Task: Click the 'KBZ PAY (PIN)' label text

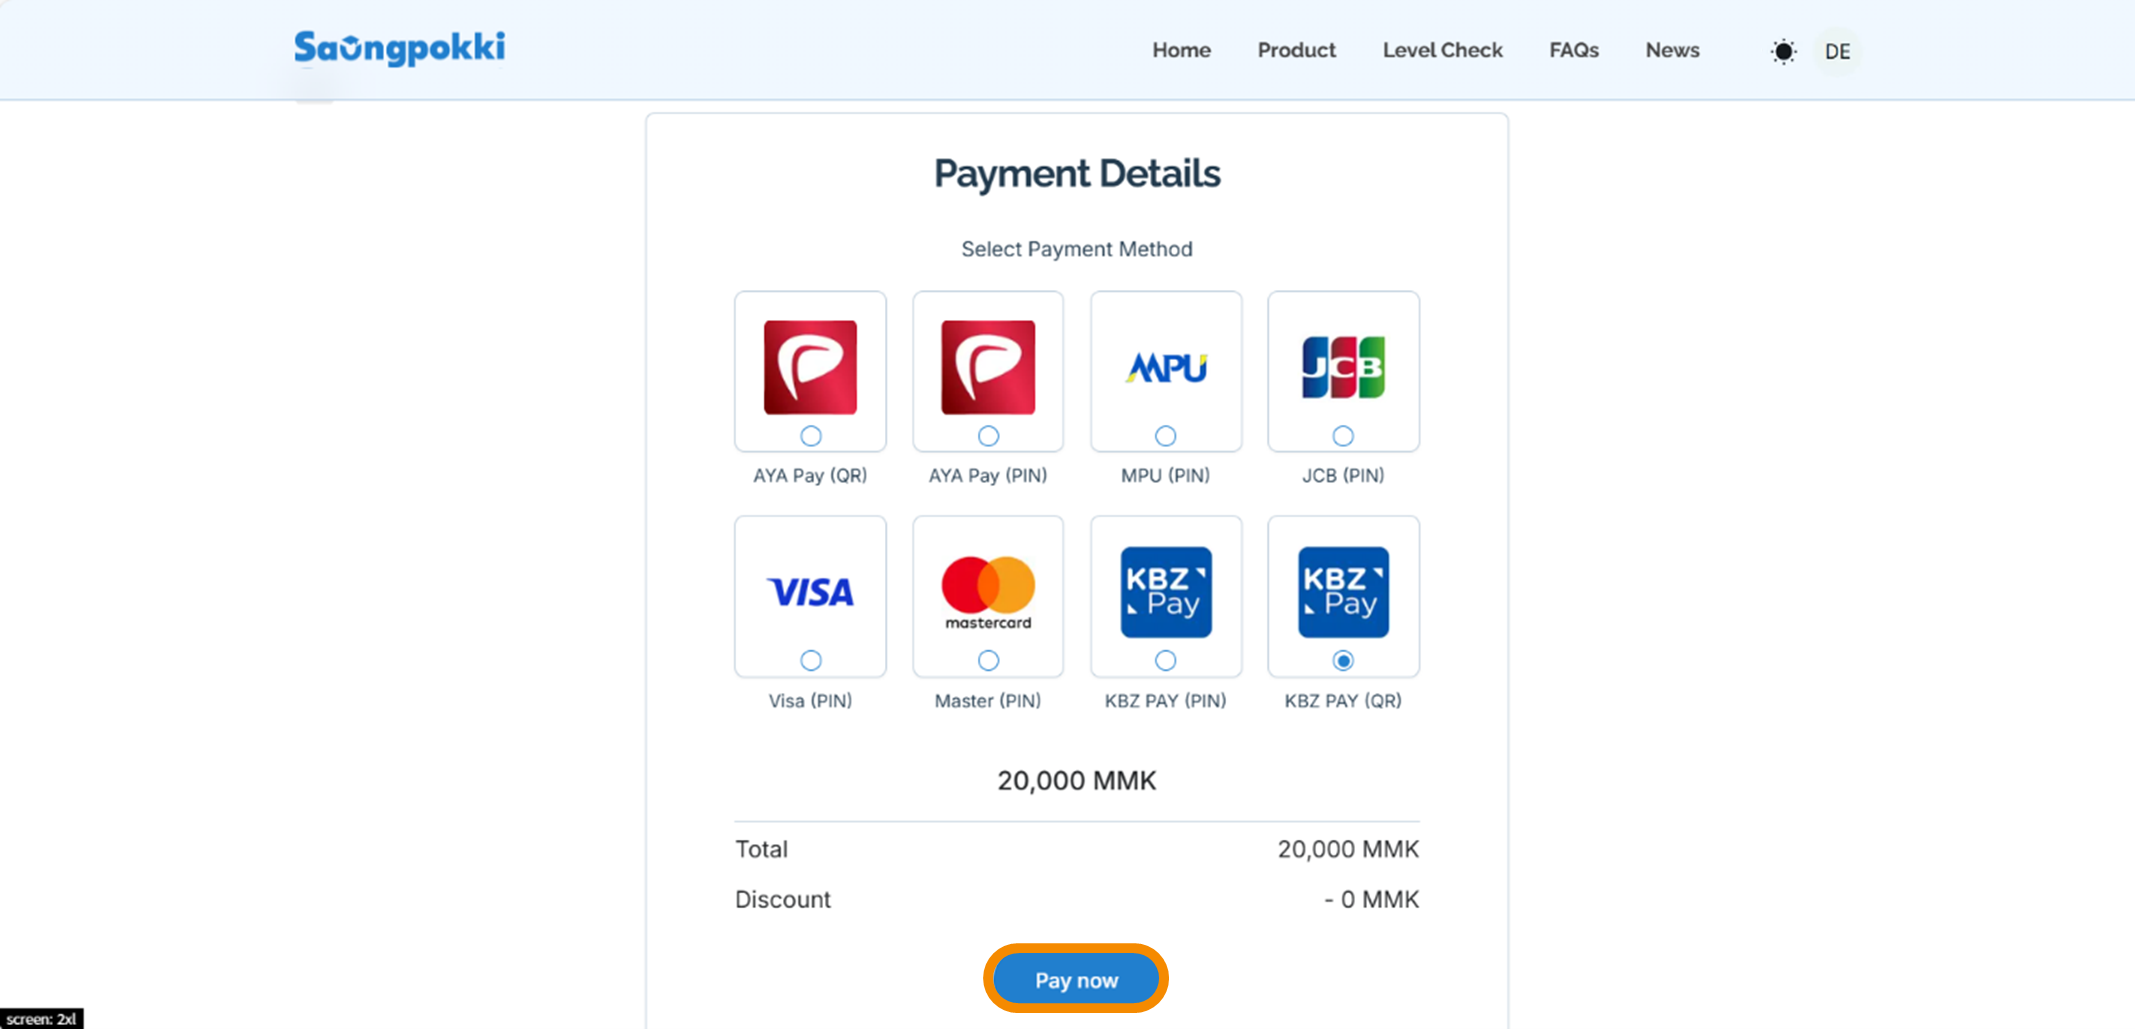Action: 1165,701
